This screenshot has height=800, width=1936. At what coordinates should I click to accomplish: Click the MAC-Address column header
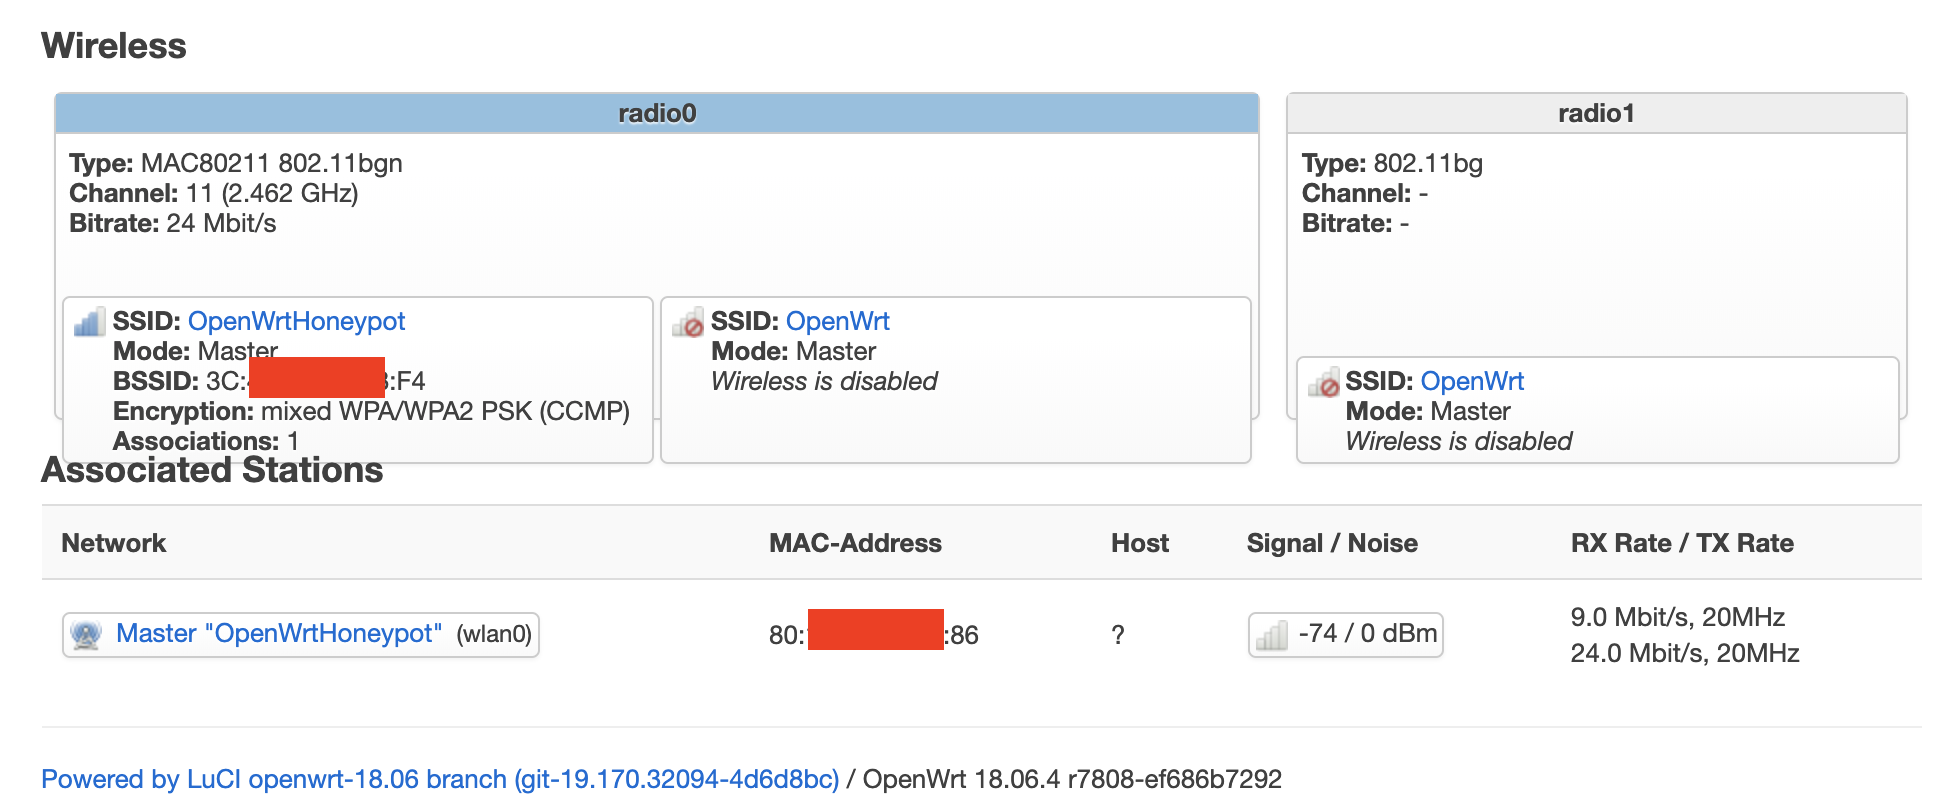pyautogui.click(x=855, y=543)
